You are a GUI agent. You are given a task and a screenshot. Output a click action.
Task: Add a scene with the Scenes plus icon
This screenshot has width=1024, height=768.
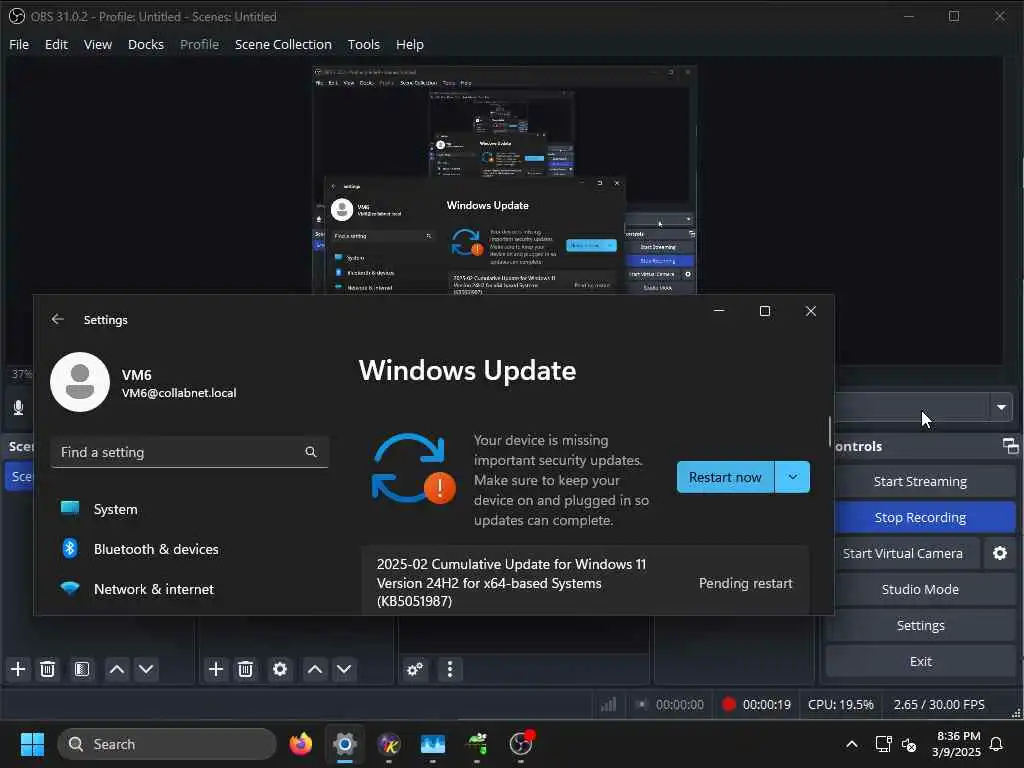[18, 669]
